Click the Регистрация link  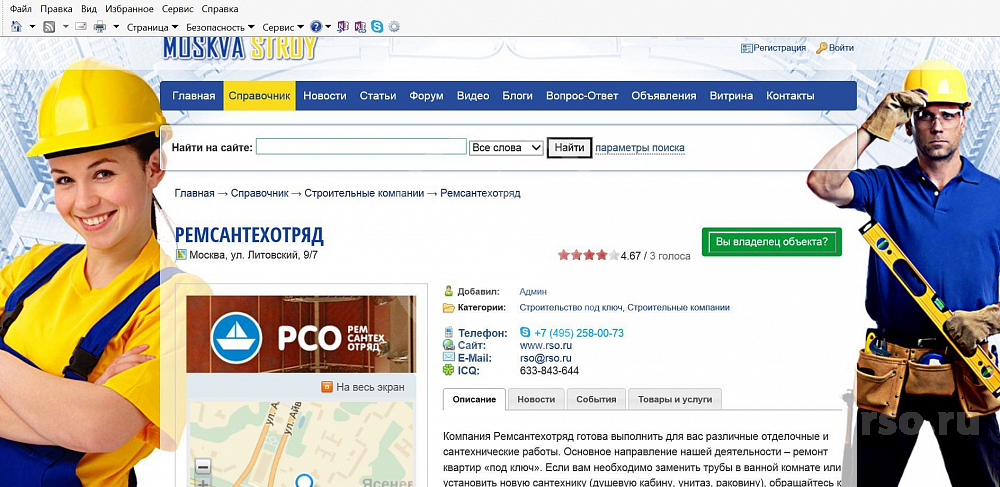pyautogui.click(x=779, y=48)
